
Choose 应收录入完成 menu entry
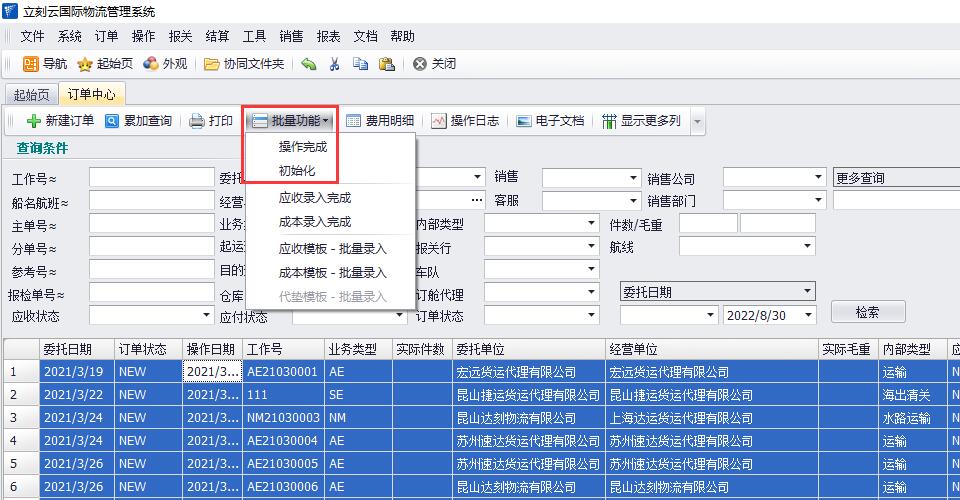tap(315, 198)
